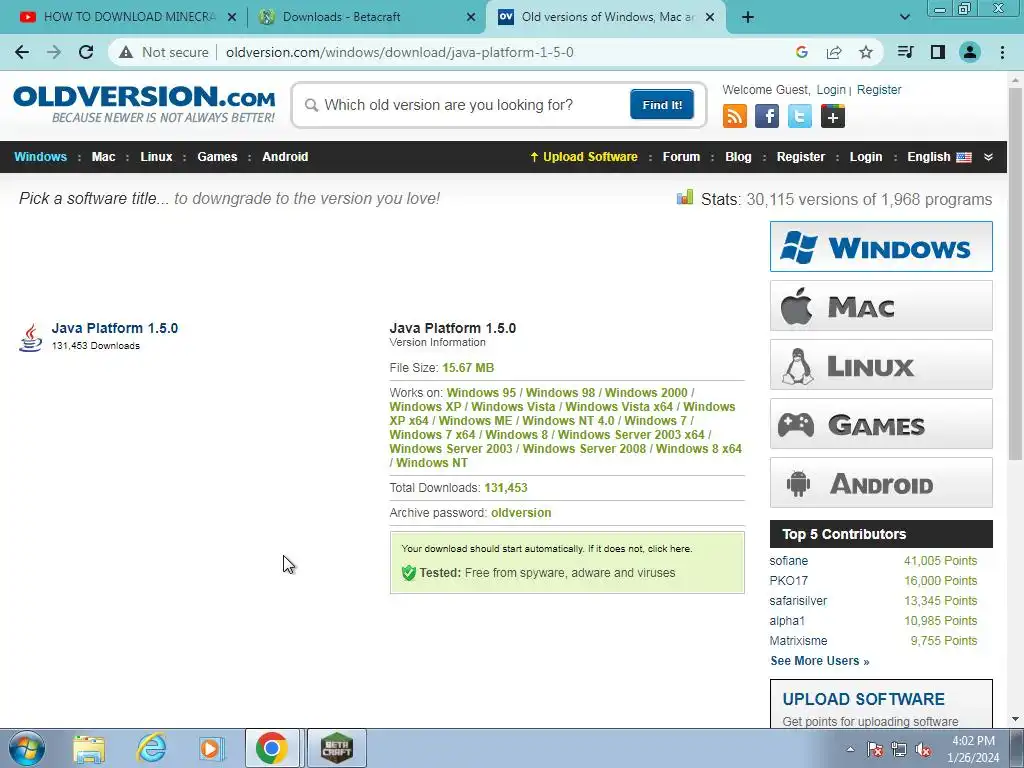1024x768 pixels.
Task: Close the YouTube Minecraft tab
Action: click(x=232, y=17)
